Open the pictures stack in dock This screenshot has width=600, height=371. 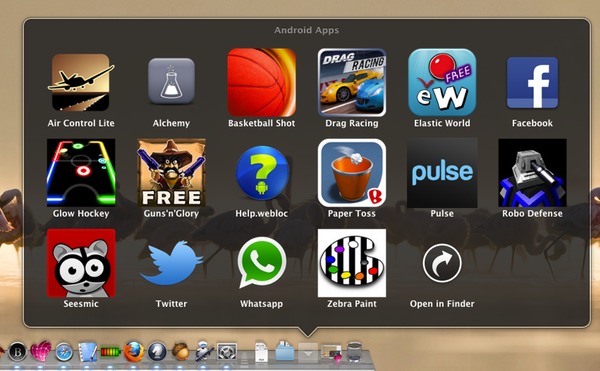click(331, 352)
